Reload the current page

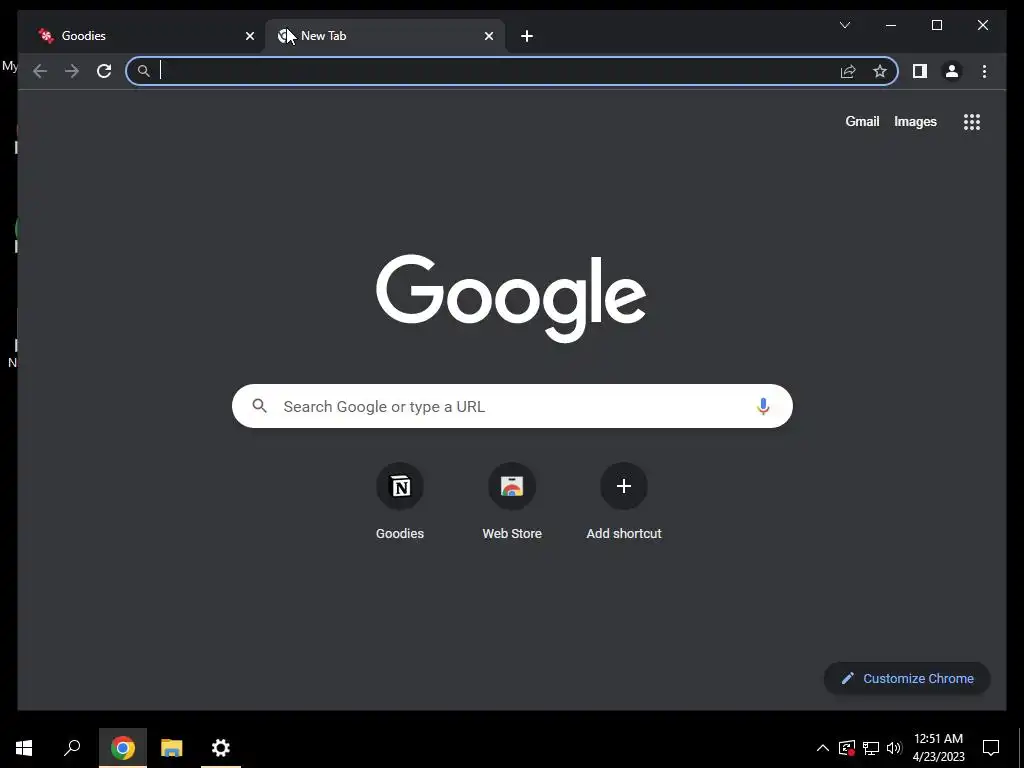tap(104, 71)
